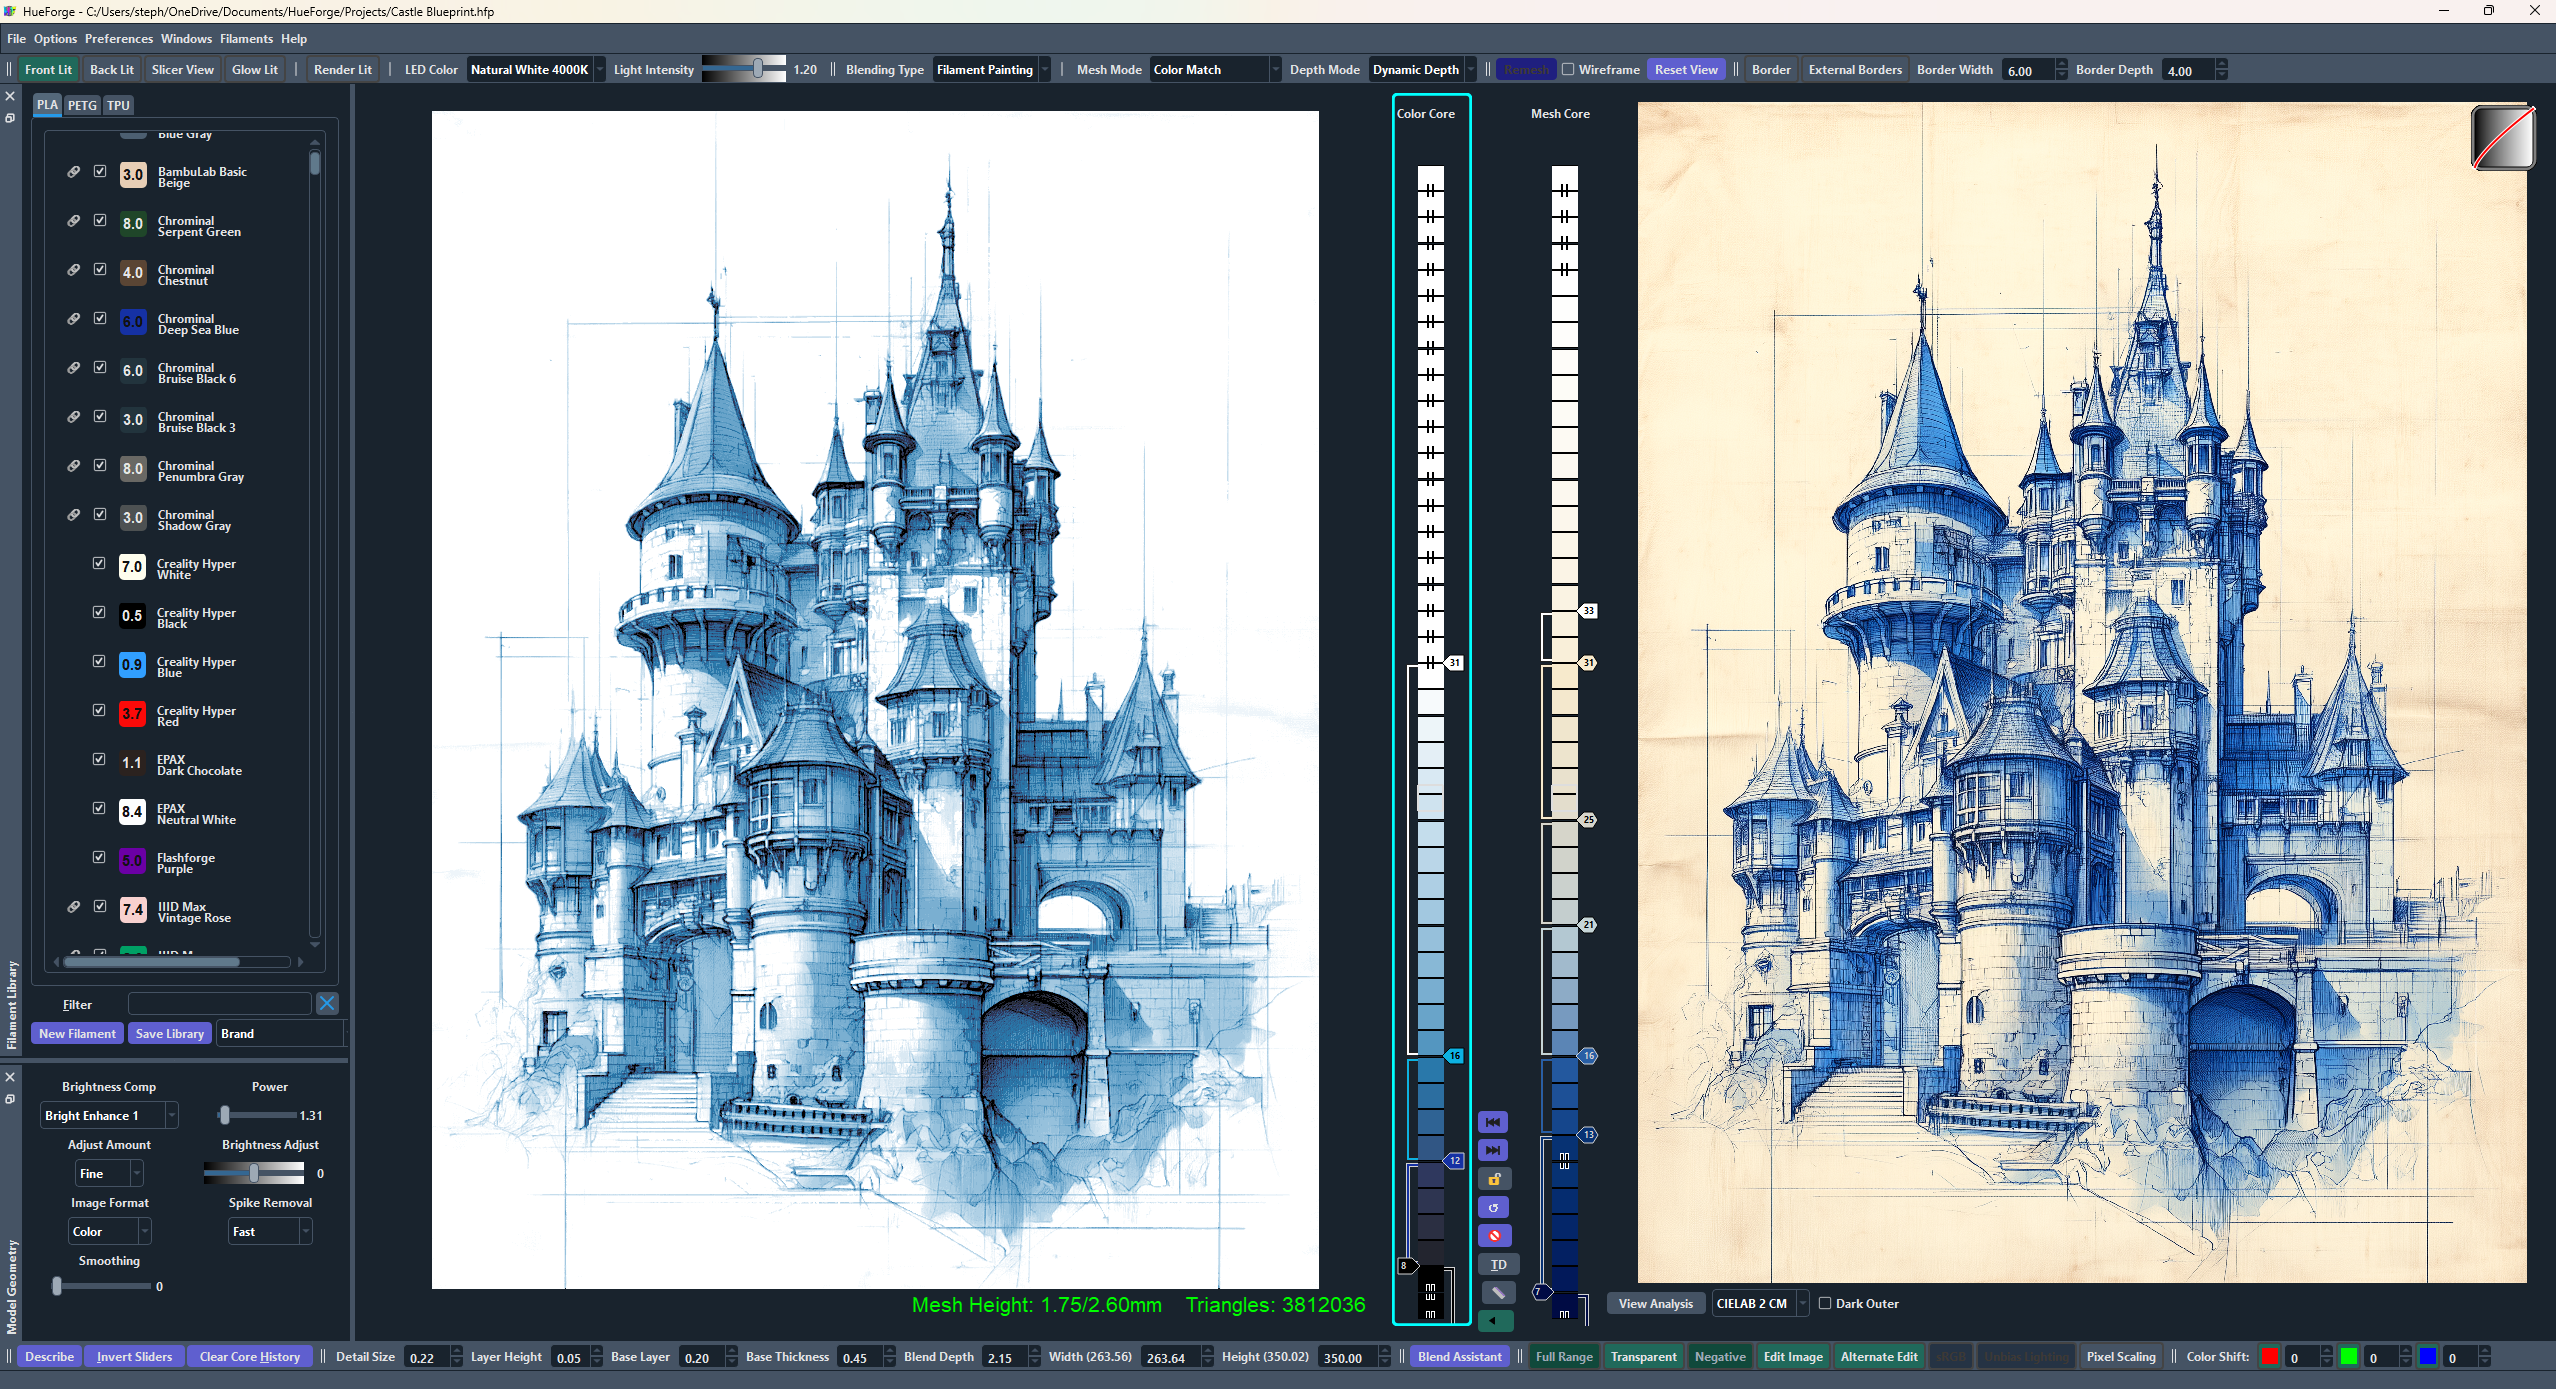The height and width of the screenshot is (1389, 2556).
Task: Click the skip-to-end forward icon button
Action: tap(1493, 1150)
